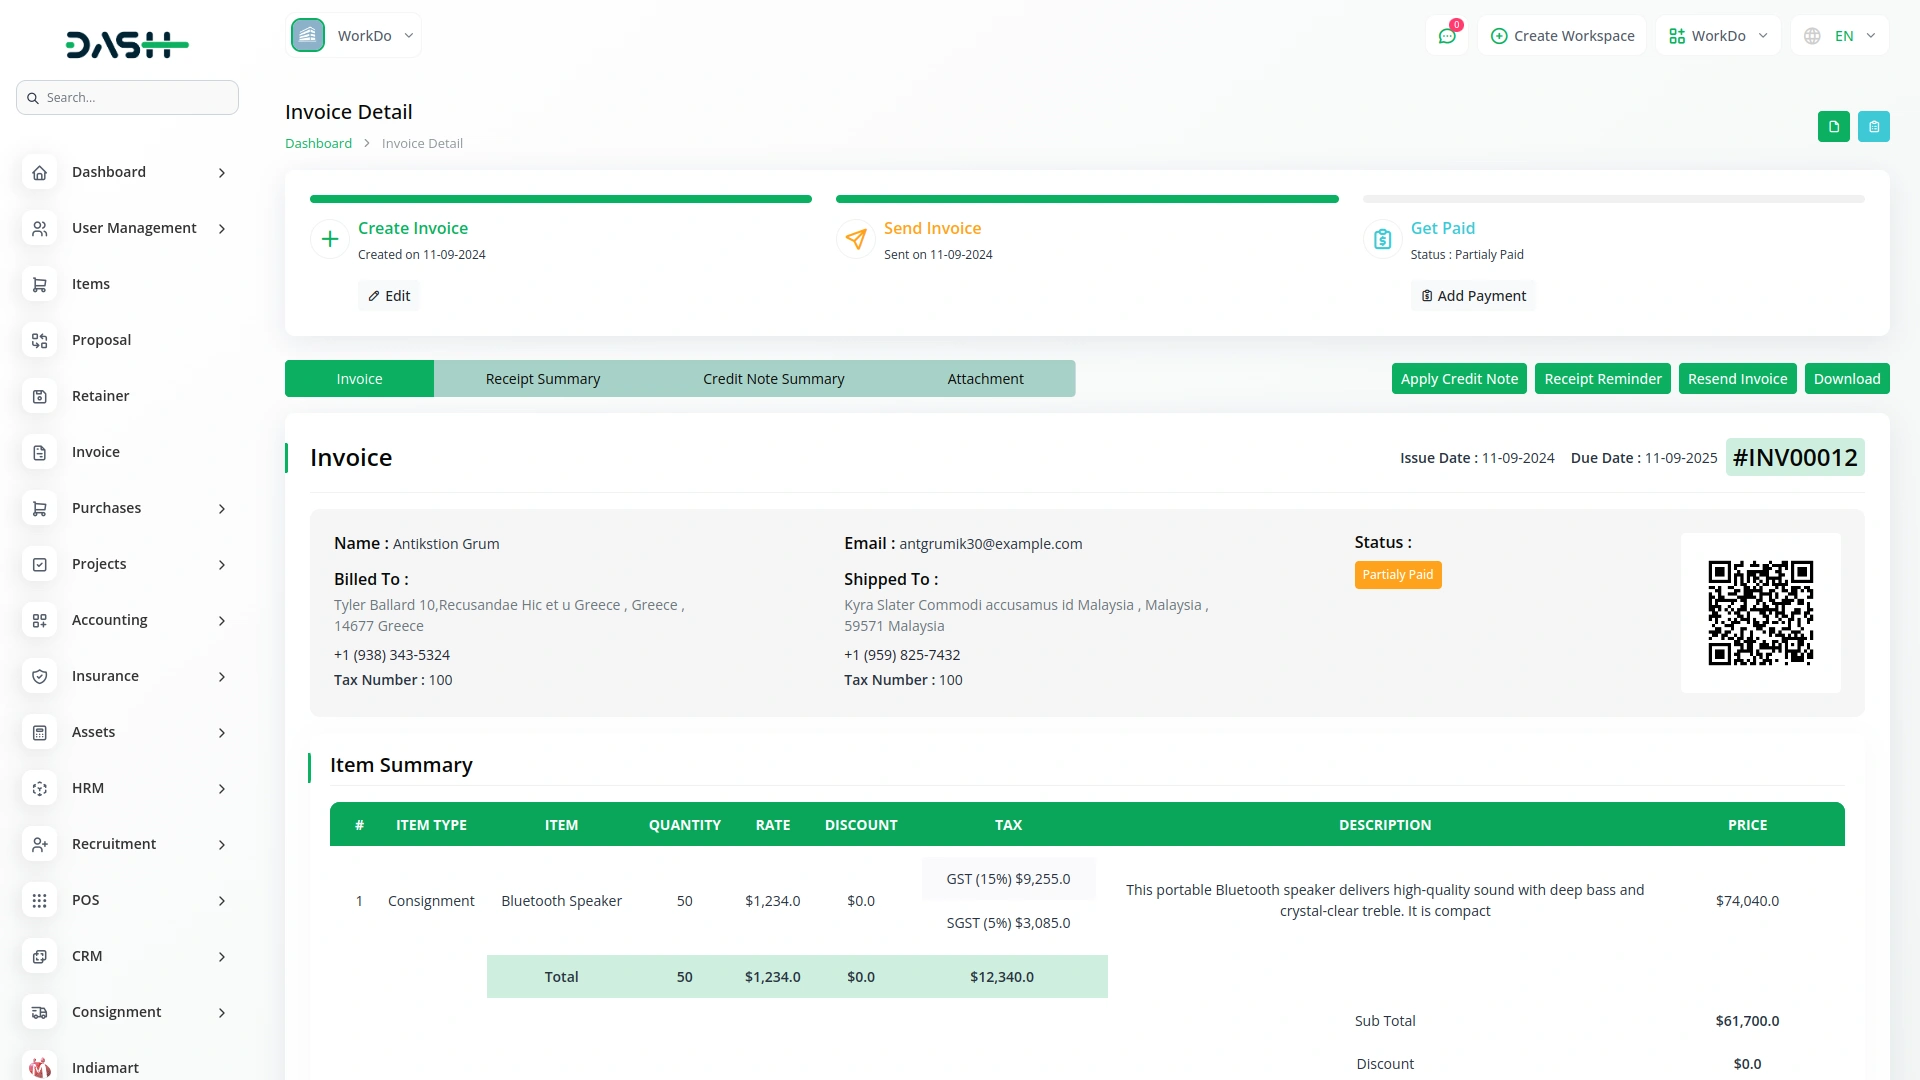
Task: Click the teal clipboard icon top right
Action: tap(1873, 127)
